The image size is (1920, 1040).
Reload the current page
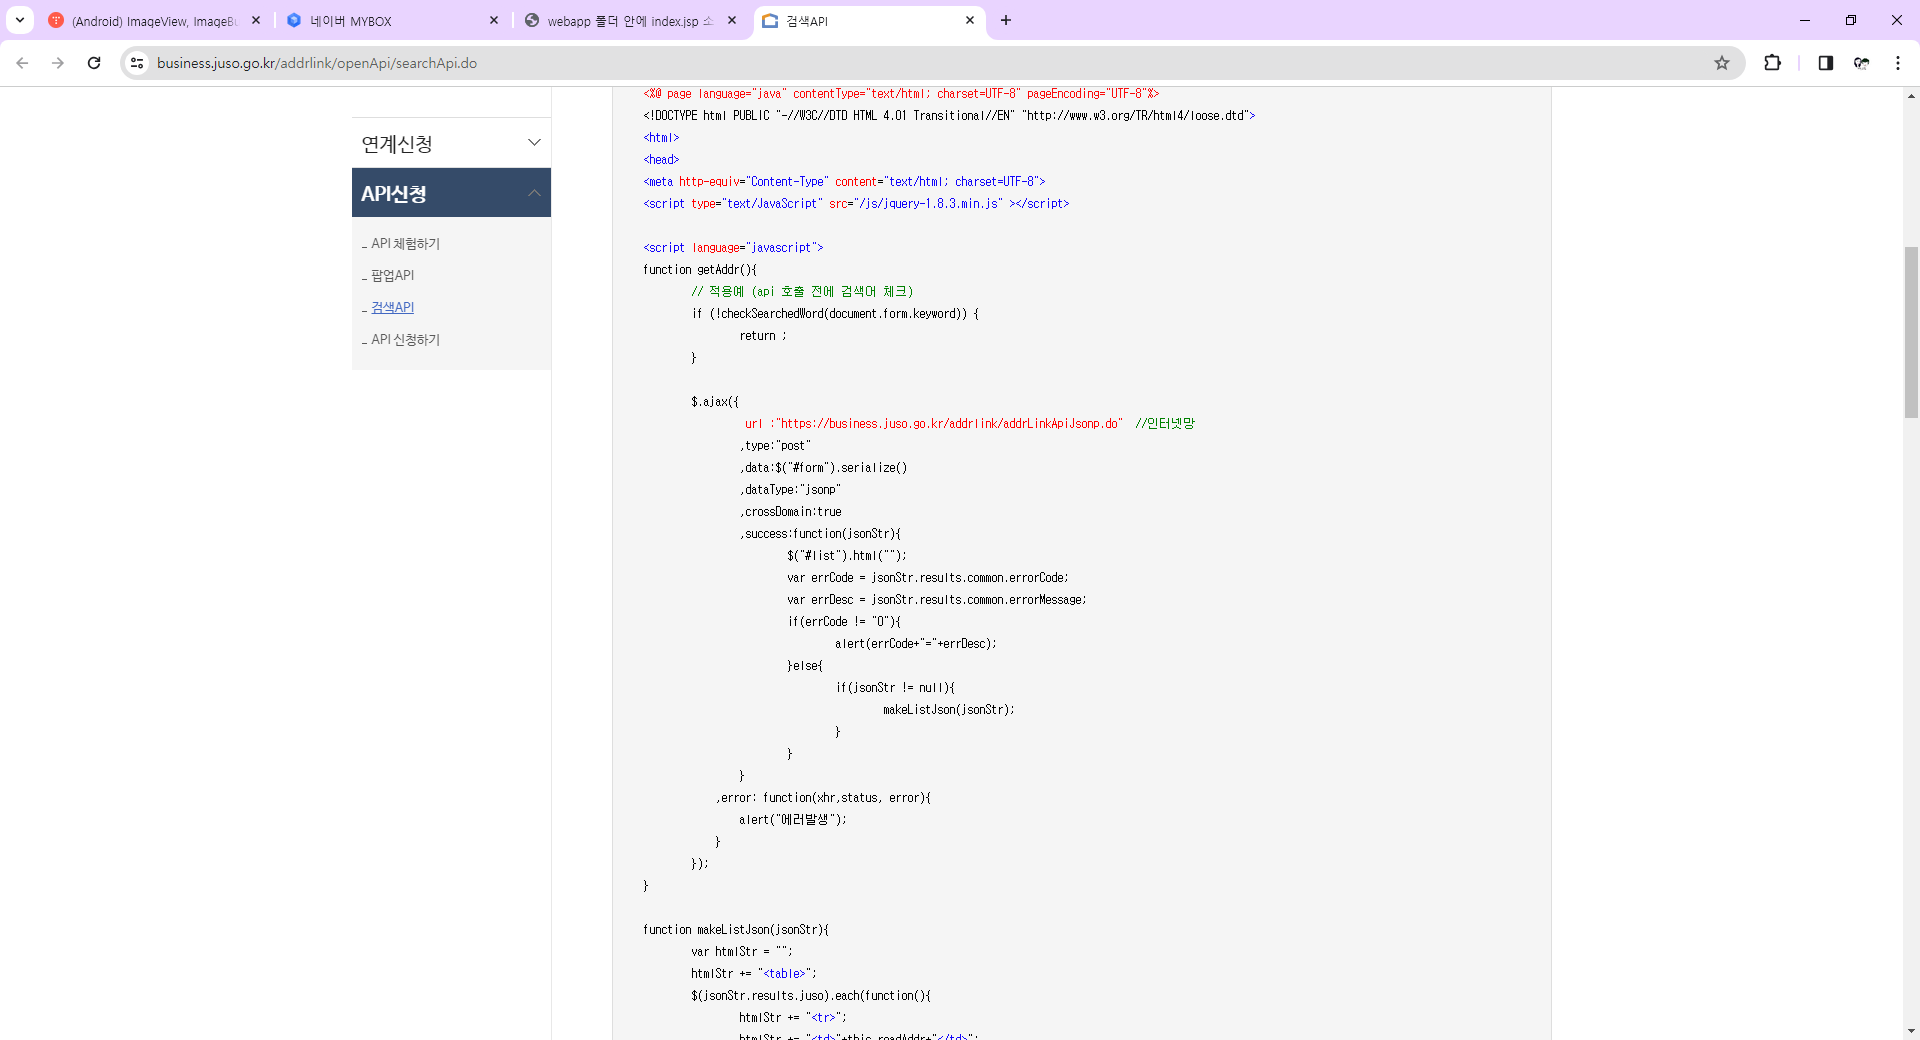(x=94, y=63)
